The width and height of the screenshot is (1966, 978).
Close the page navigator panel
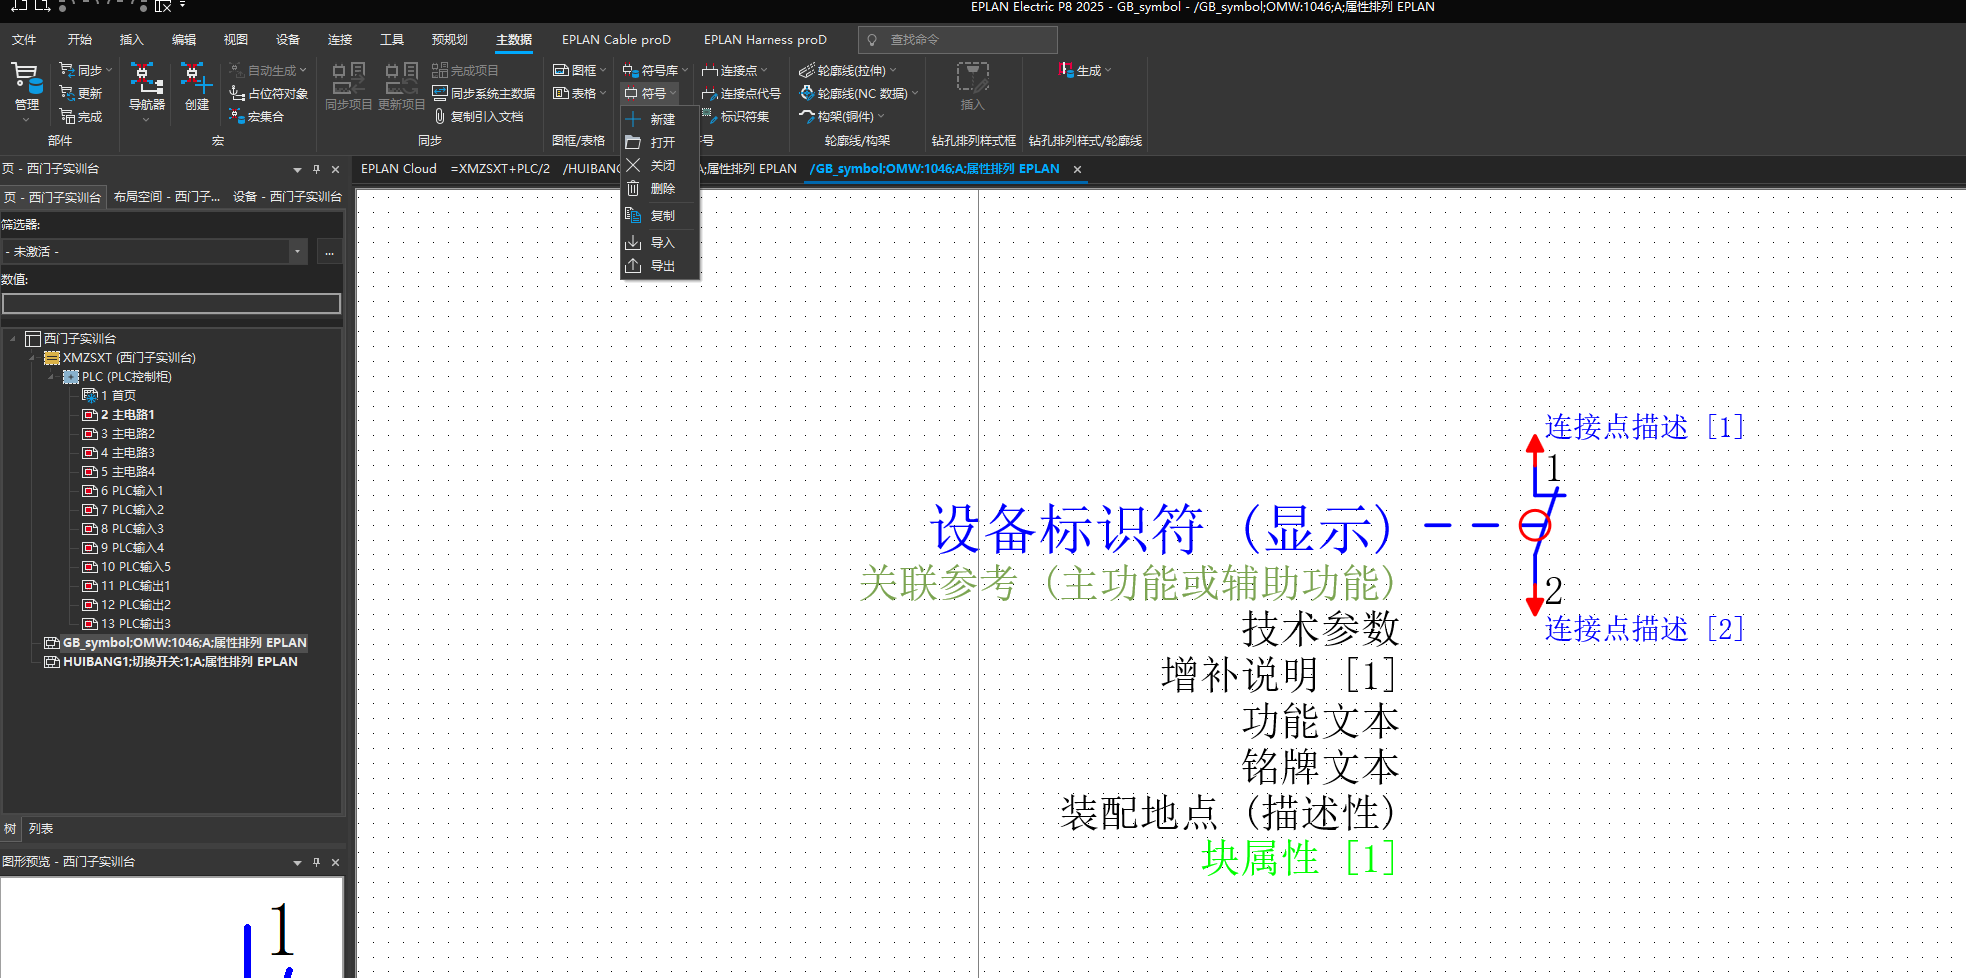[335, 169]
